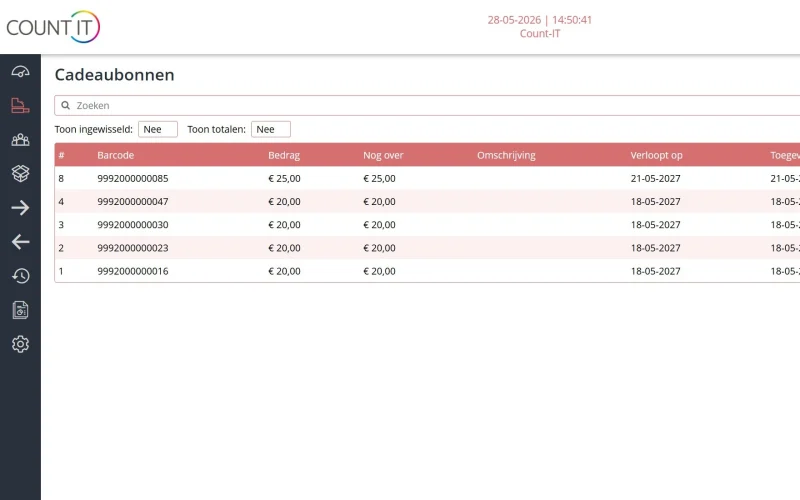
Task: Sort by the Nog over column header
Action: click(x=383, y=155)
